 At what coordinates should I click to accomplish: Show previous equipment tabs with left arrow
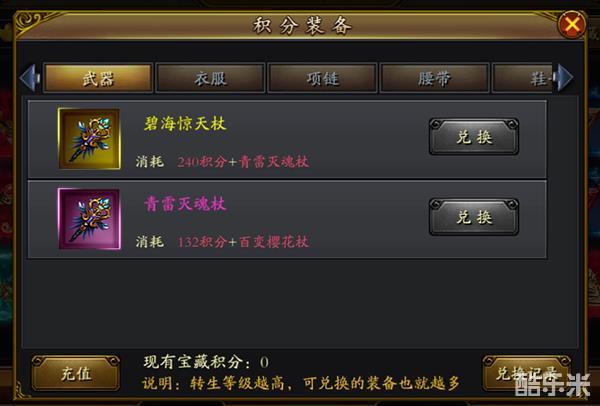(30, 78)
